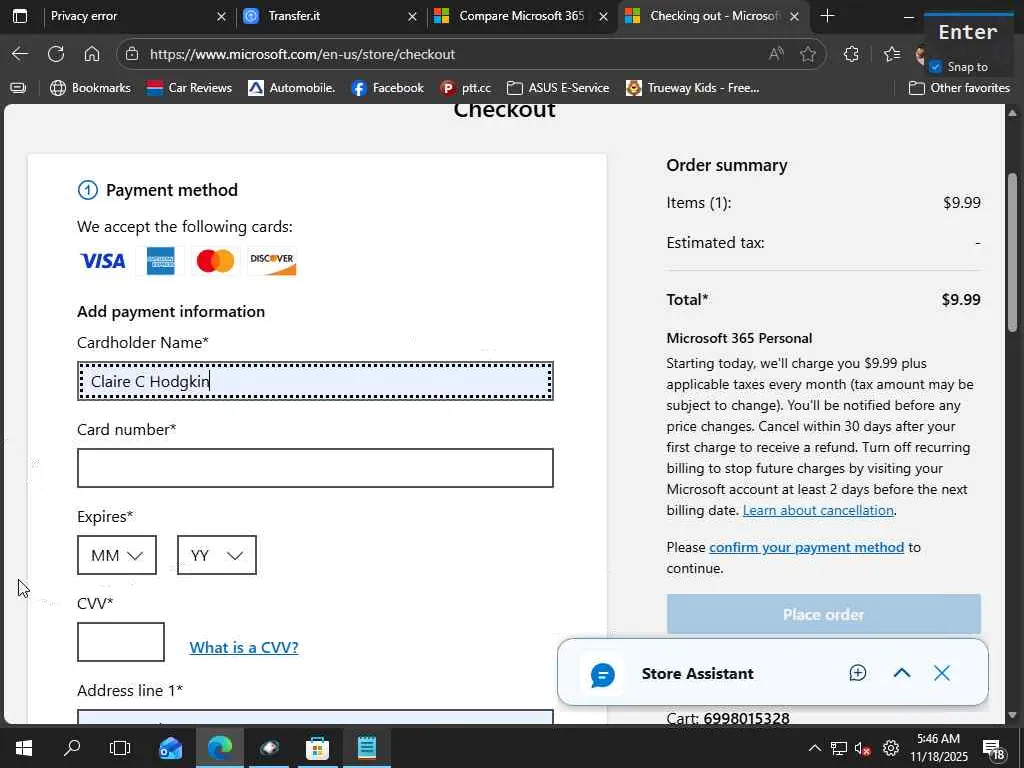The height and width of the screenshot is (768, 1024).
Task: Toggle the Snap to checkbox
Action: point(935,67)
